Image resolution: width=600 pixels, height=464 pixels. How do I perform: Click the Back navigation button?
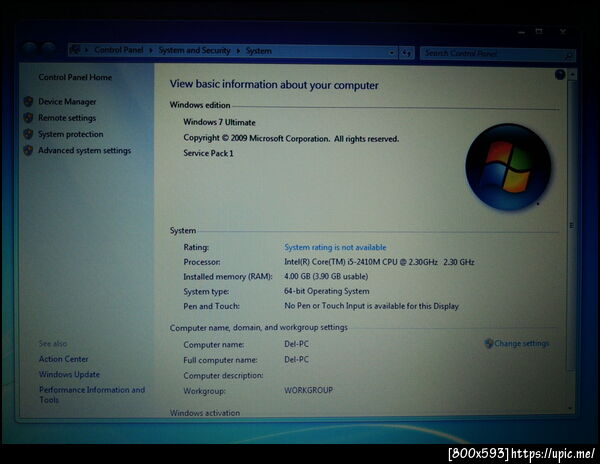coord(29,49)
